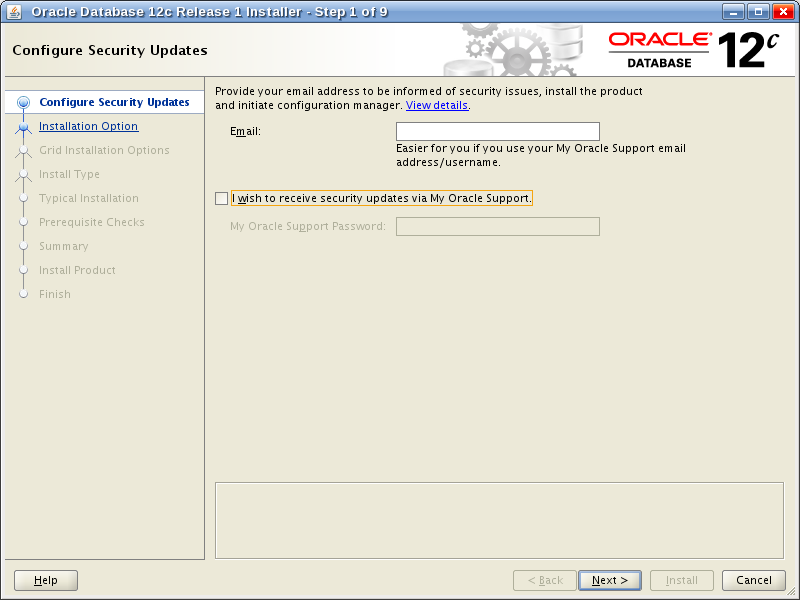The image size is (800, 600).
Task: Click the empty message area at the bottom
Action: click(499, 520)
